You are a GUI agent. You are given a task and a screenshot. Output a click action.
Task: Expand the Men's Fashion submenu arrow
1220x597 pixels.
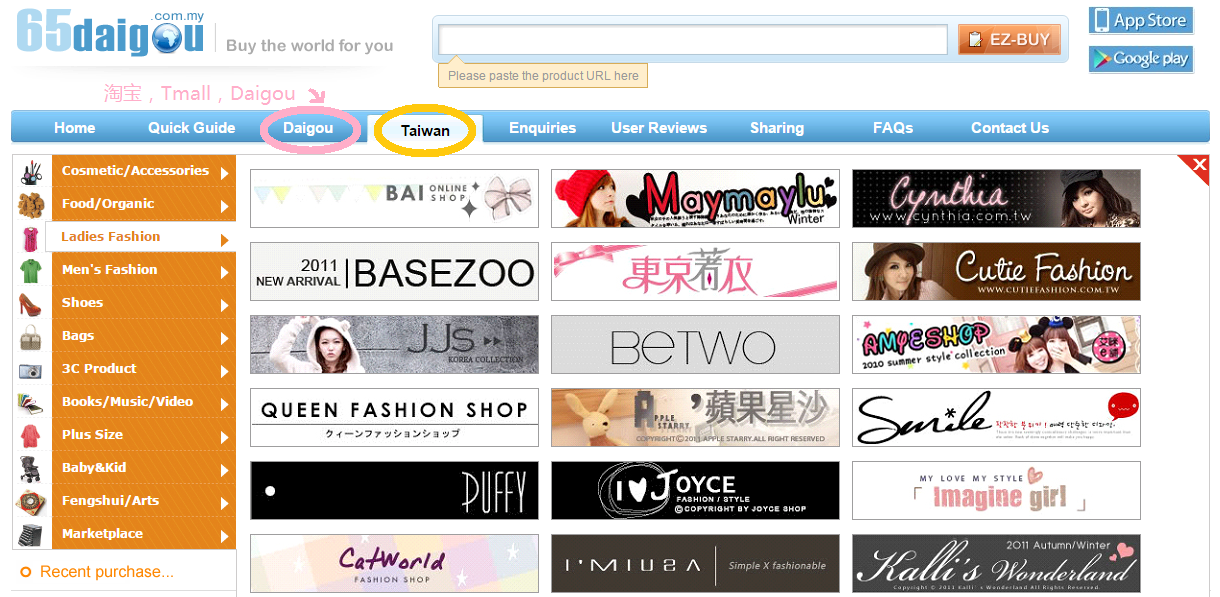225,272
